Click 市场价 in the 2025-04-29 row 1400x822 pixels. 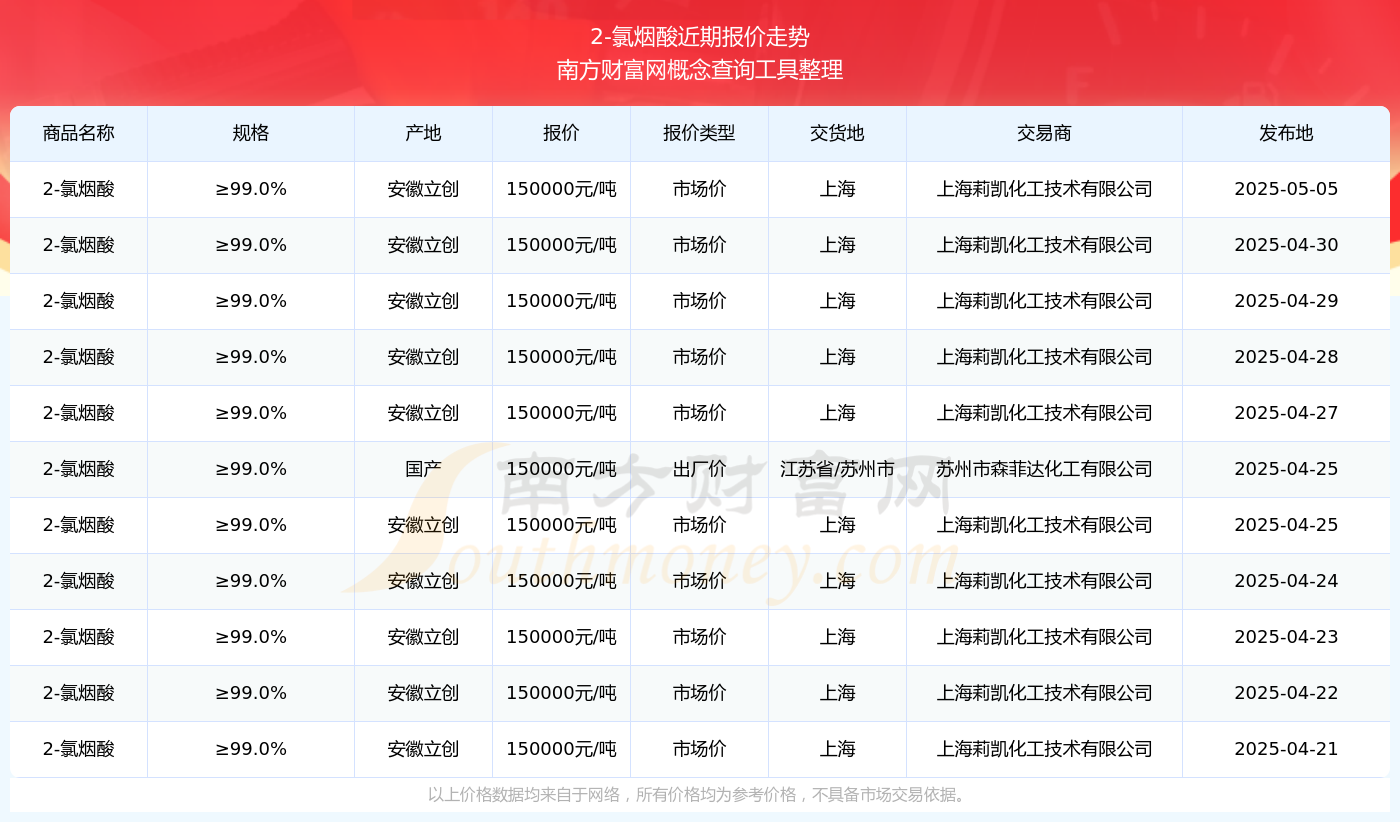699,301
